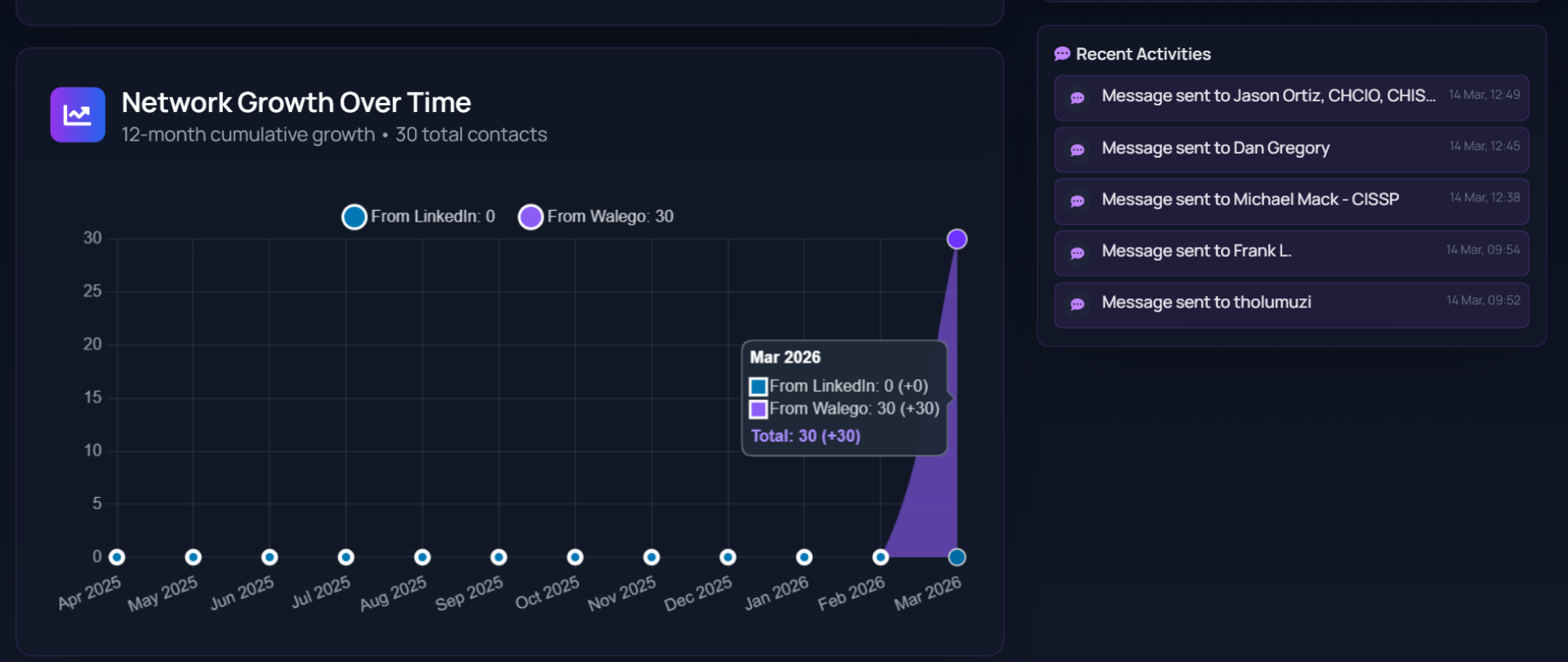
Task: Click the data point for Jan 2026
Action: coord(804,557)
